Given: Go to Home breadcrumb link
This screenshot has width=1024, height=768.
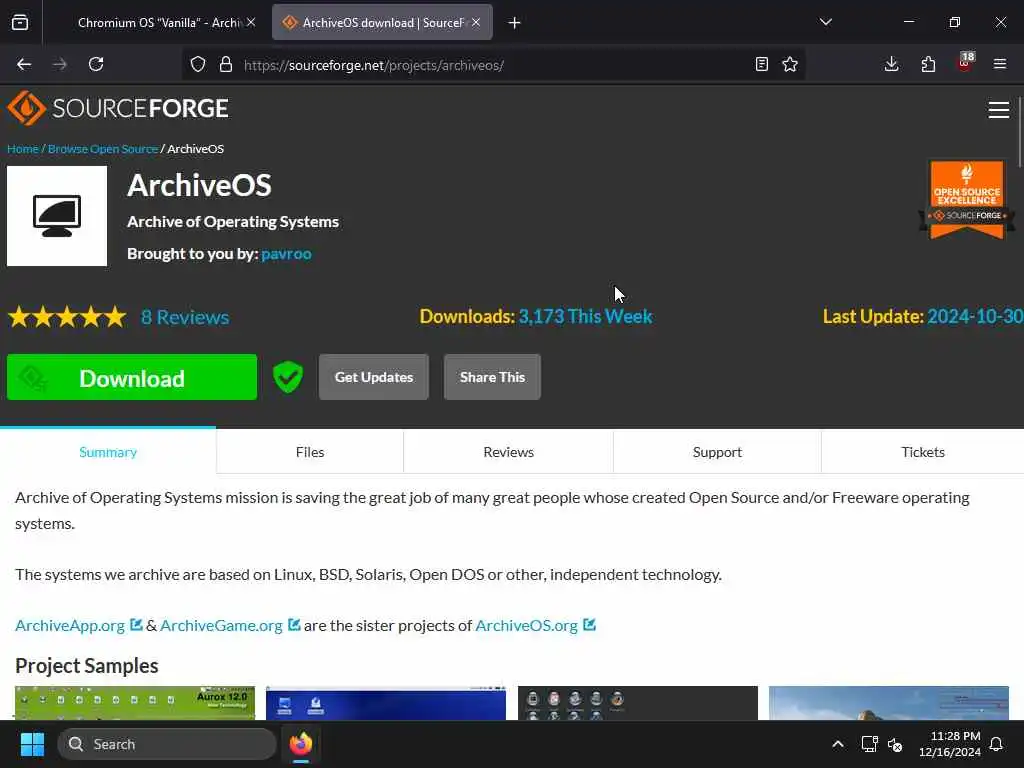Looking at the screenshot, I should click(23, 148).
